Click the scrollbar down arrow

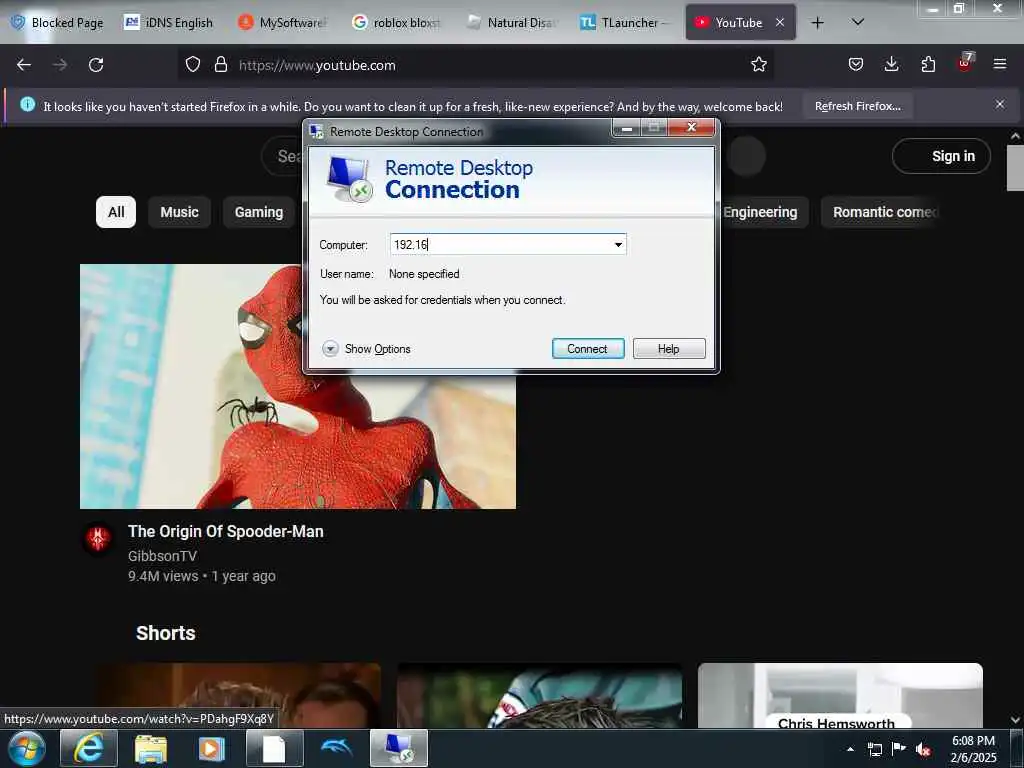click(x=1015, y=720)
